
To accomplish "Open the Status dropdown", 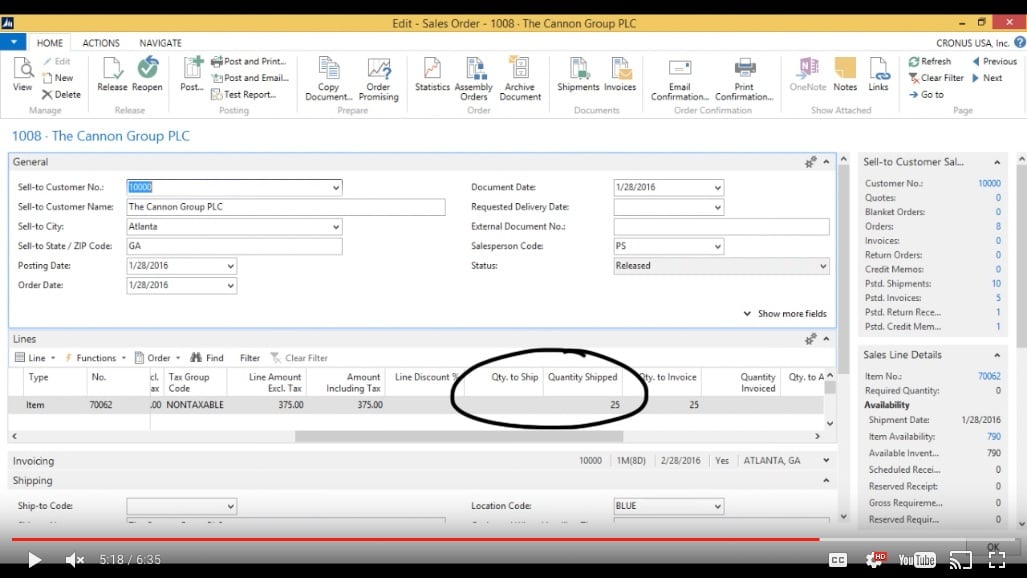I will 823,266.
